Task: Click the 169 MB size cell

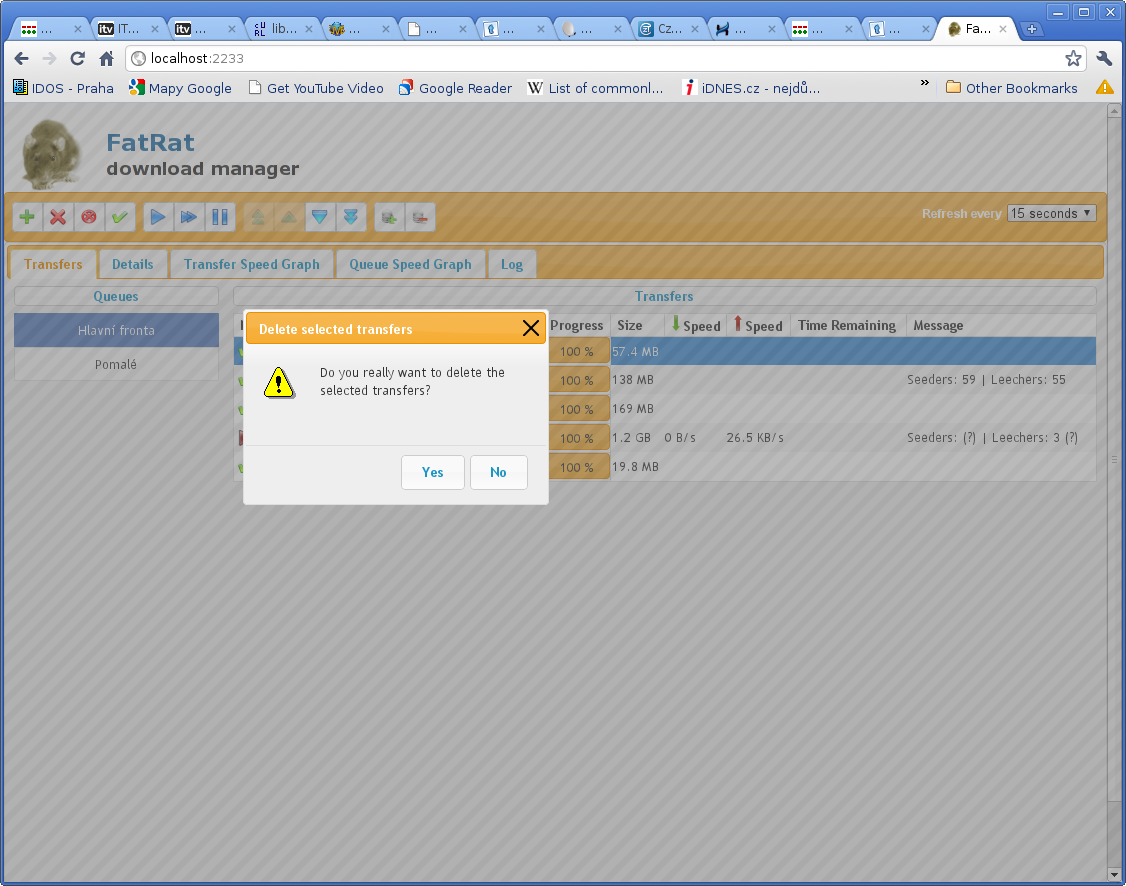Action: (x=633, y=409)
